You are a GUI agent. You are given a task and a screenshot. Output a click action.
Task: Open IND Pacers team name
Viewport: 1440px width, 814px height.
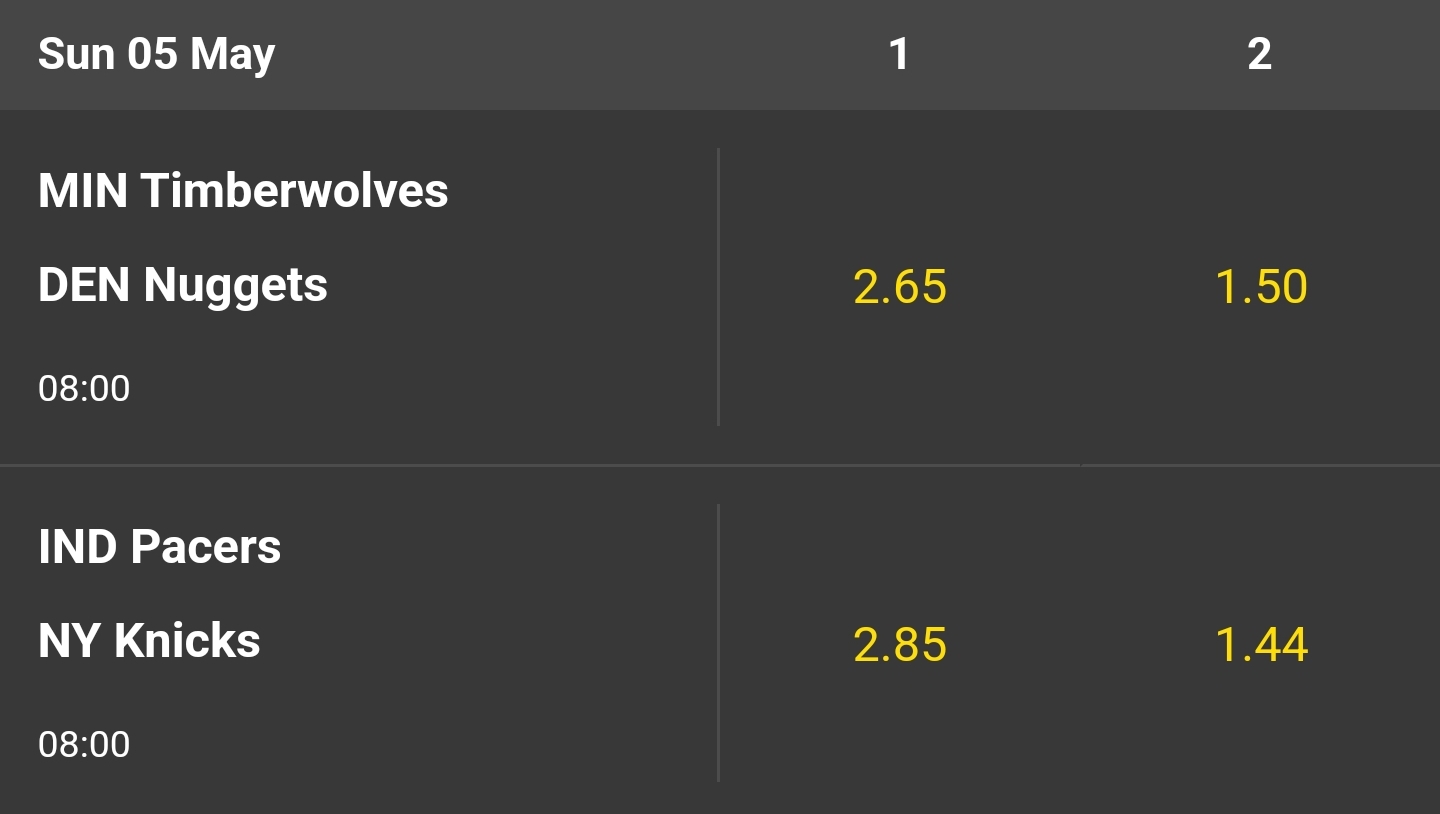point(160,547)
